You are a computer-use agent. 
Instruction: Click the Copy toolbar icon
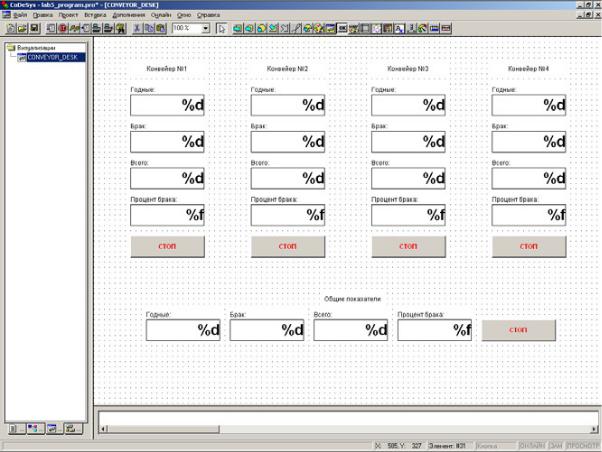[149, 28]
